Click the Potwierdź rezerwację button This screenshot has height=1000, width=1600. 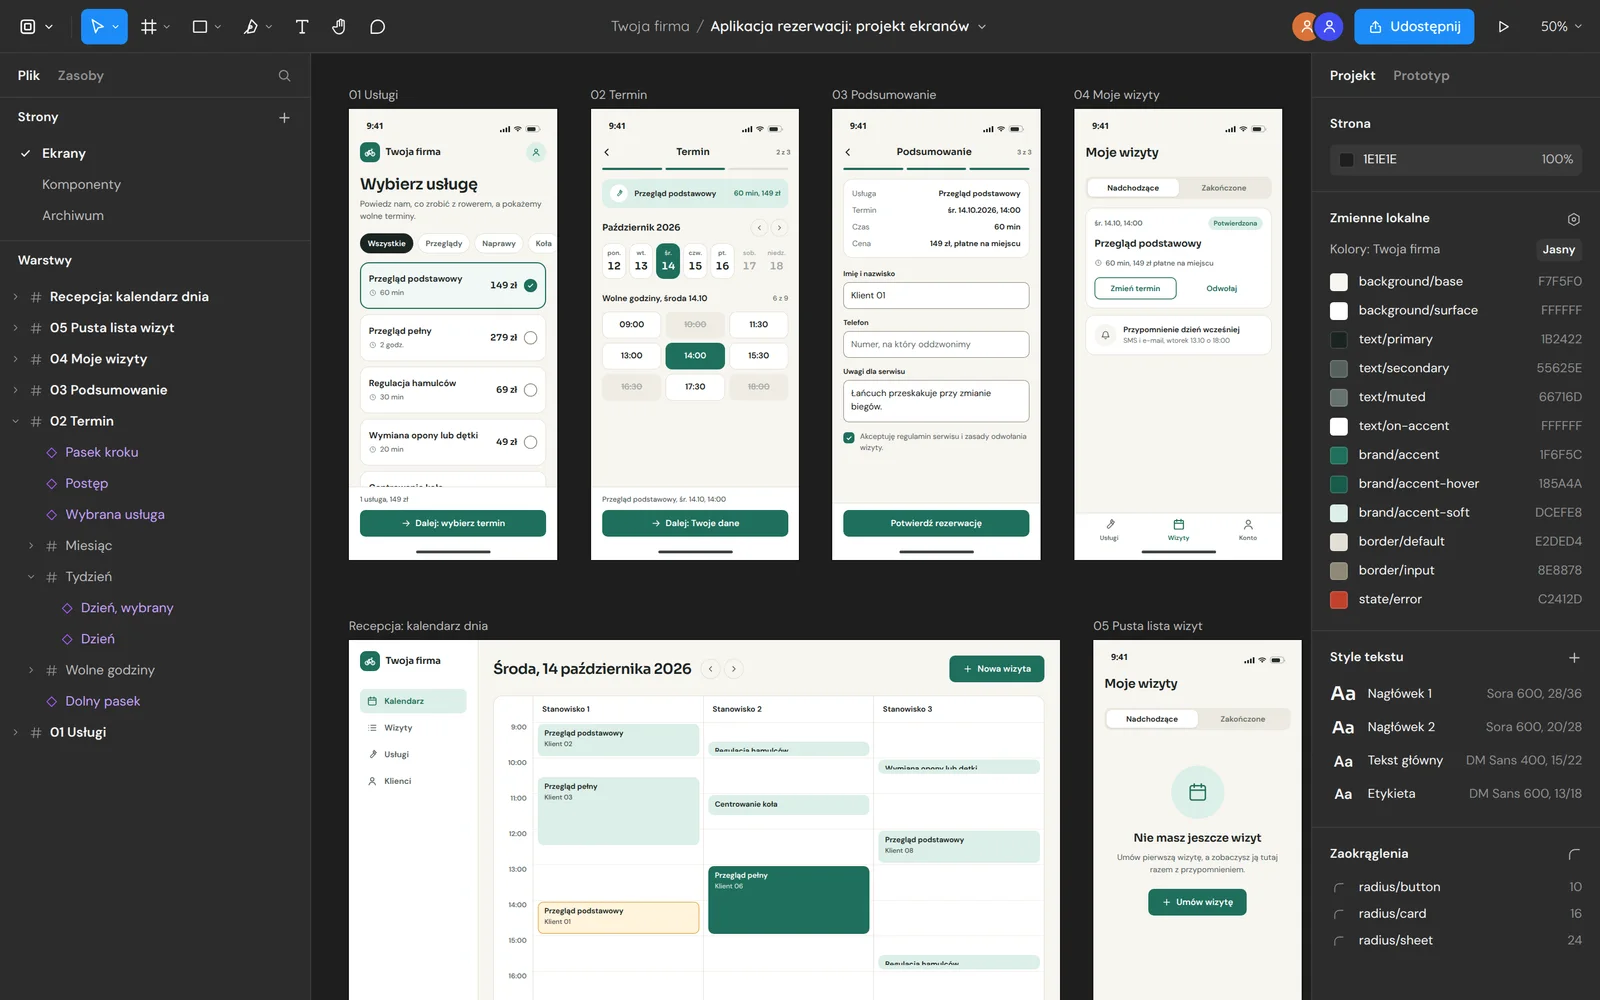(x=936, y=524)
